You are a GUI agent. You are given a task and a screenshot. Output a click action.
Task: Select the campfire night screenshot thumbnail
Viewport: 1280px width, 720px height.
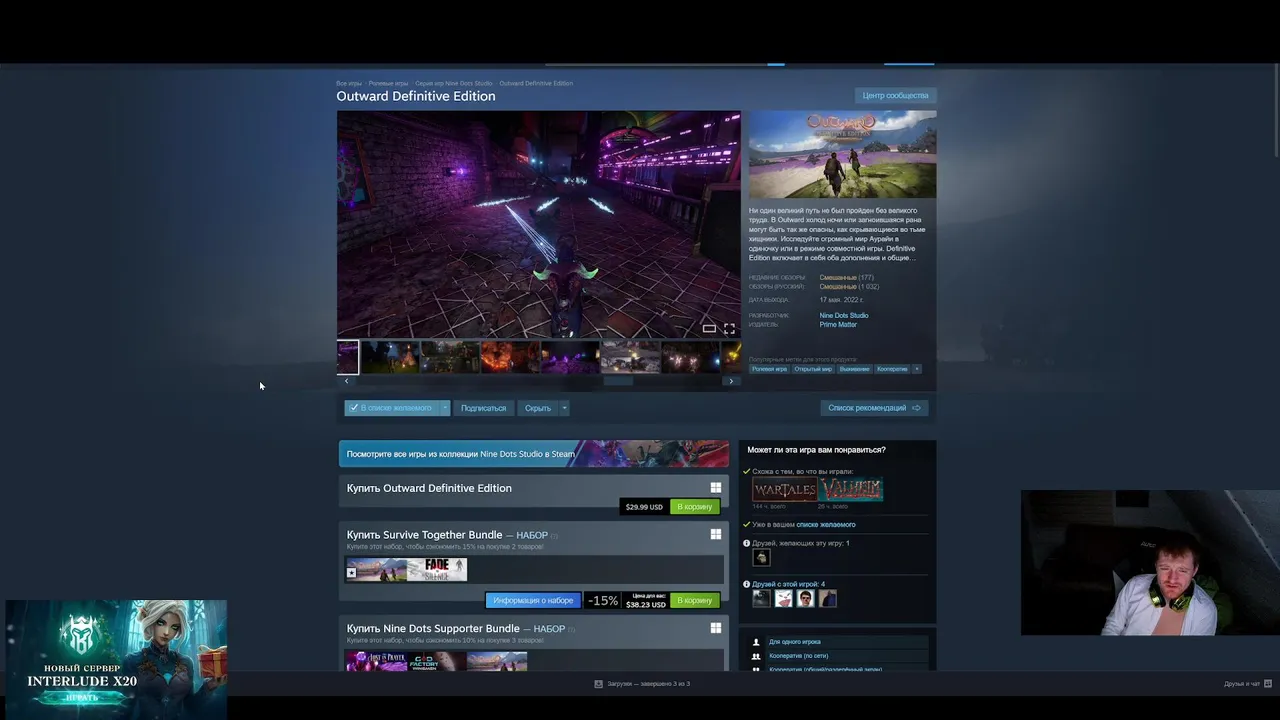390,357
